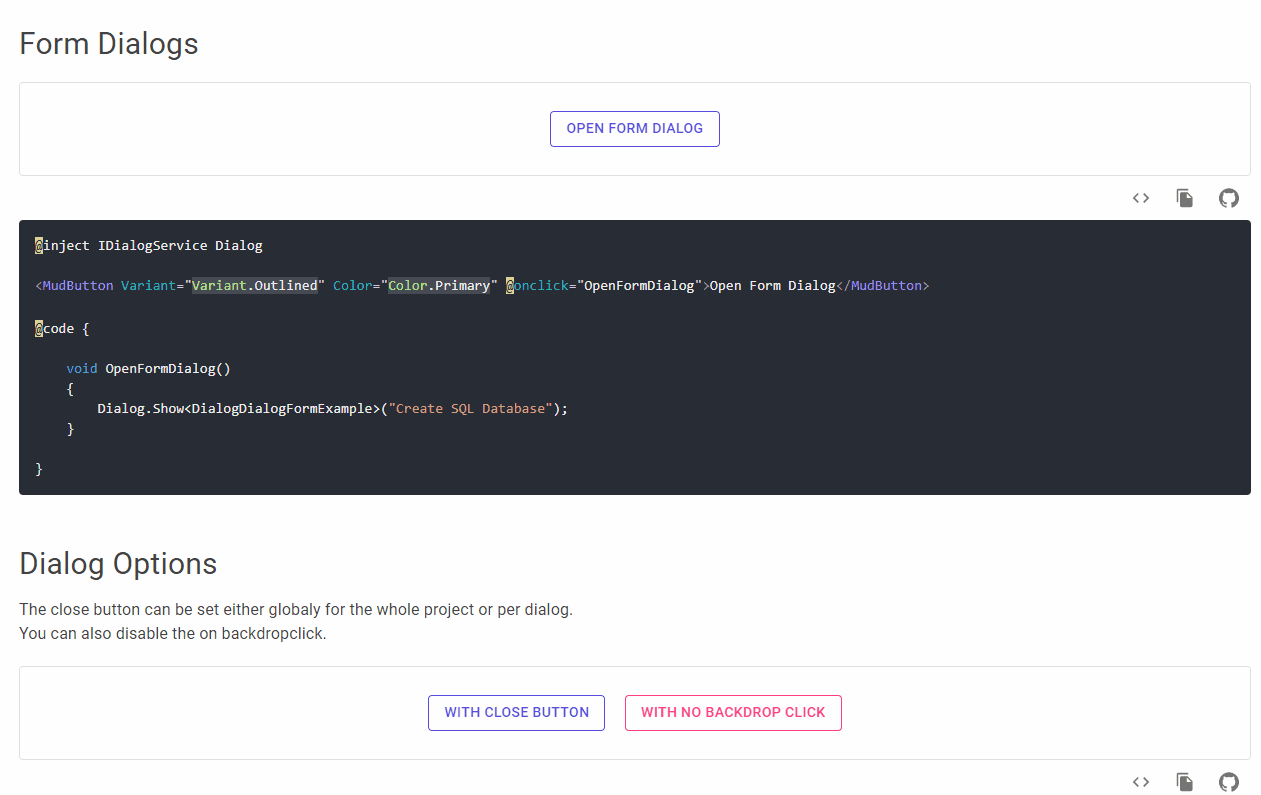
Task: Click the WITH CLOSE BUTTON button
Action: click(x=516, y=712)
